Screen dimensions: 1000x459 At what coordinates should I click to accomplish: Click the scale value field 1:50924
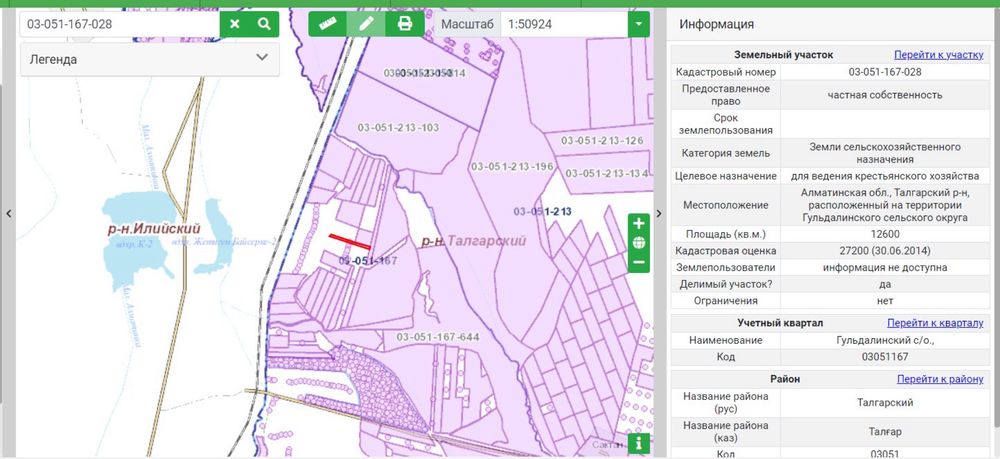(x=564, y=24)
